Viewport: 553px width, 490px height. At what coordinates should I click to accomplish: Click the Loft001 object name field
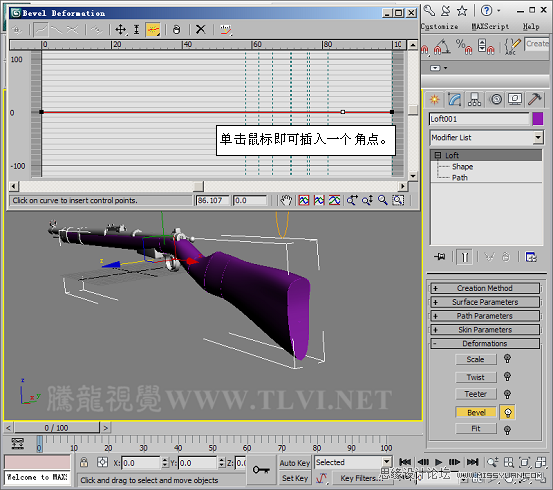pos(479,119)
